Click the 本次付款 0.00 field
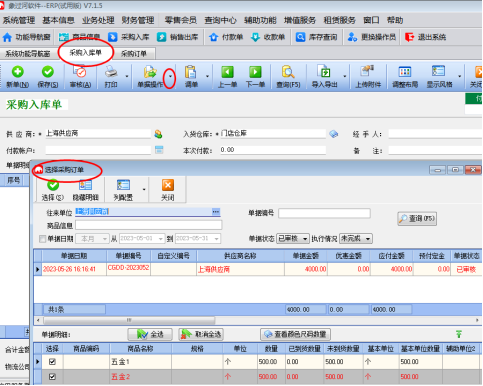 (273, 150)
